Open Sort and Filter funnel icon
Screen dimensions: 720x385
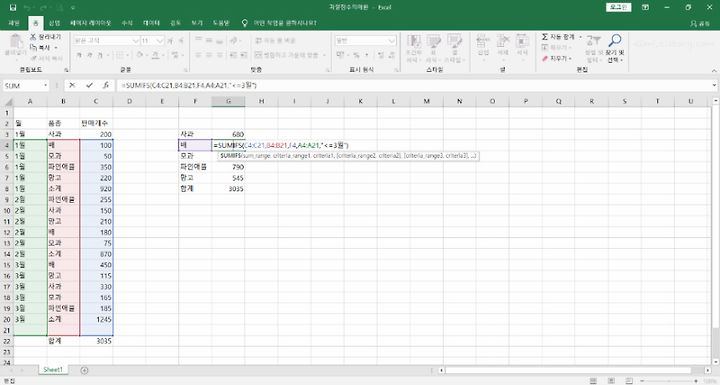pyautogui.click(x=593, y=41)
